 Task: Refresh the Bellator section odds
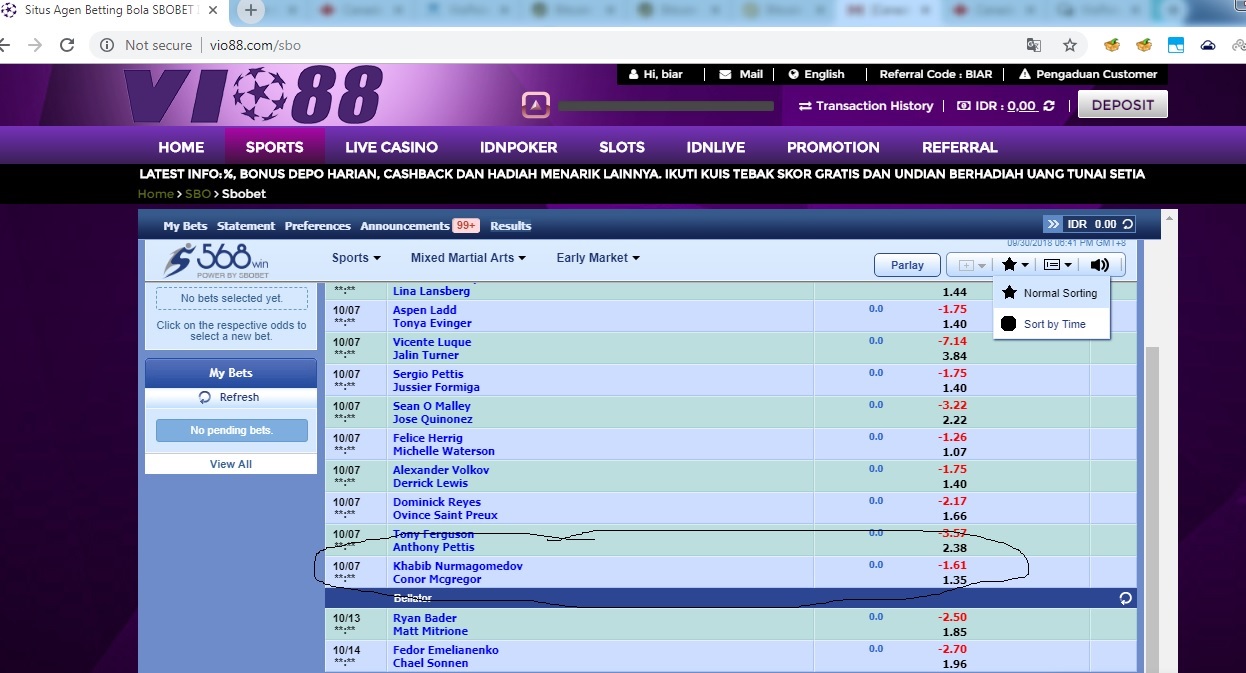(x=1125, y=598)
